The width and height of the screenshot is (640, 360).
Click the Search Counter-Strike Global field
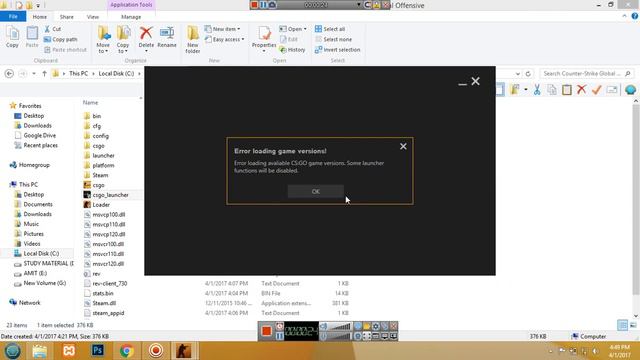tap(587, 73)
